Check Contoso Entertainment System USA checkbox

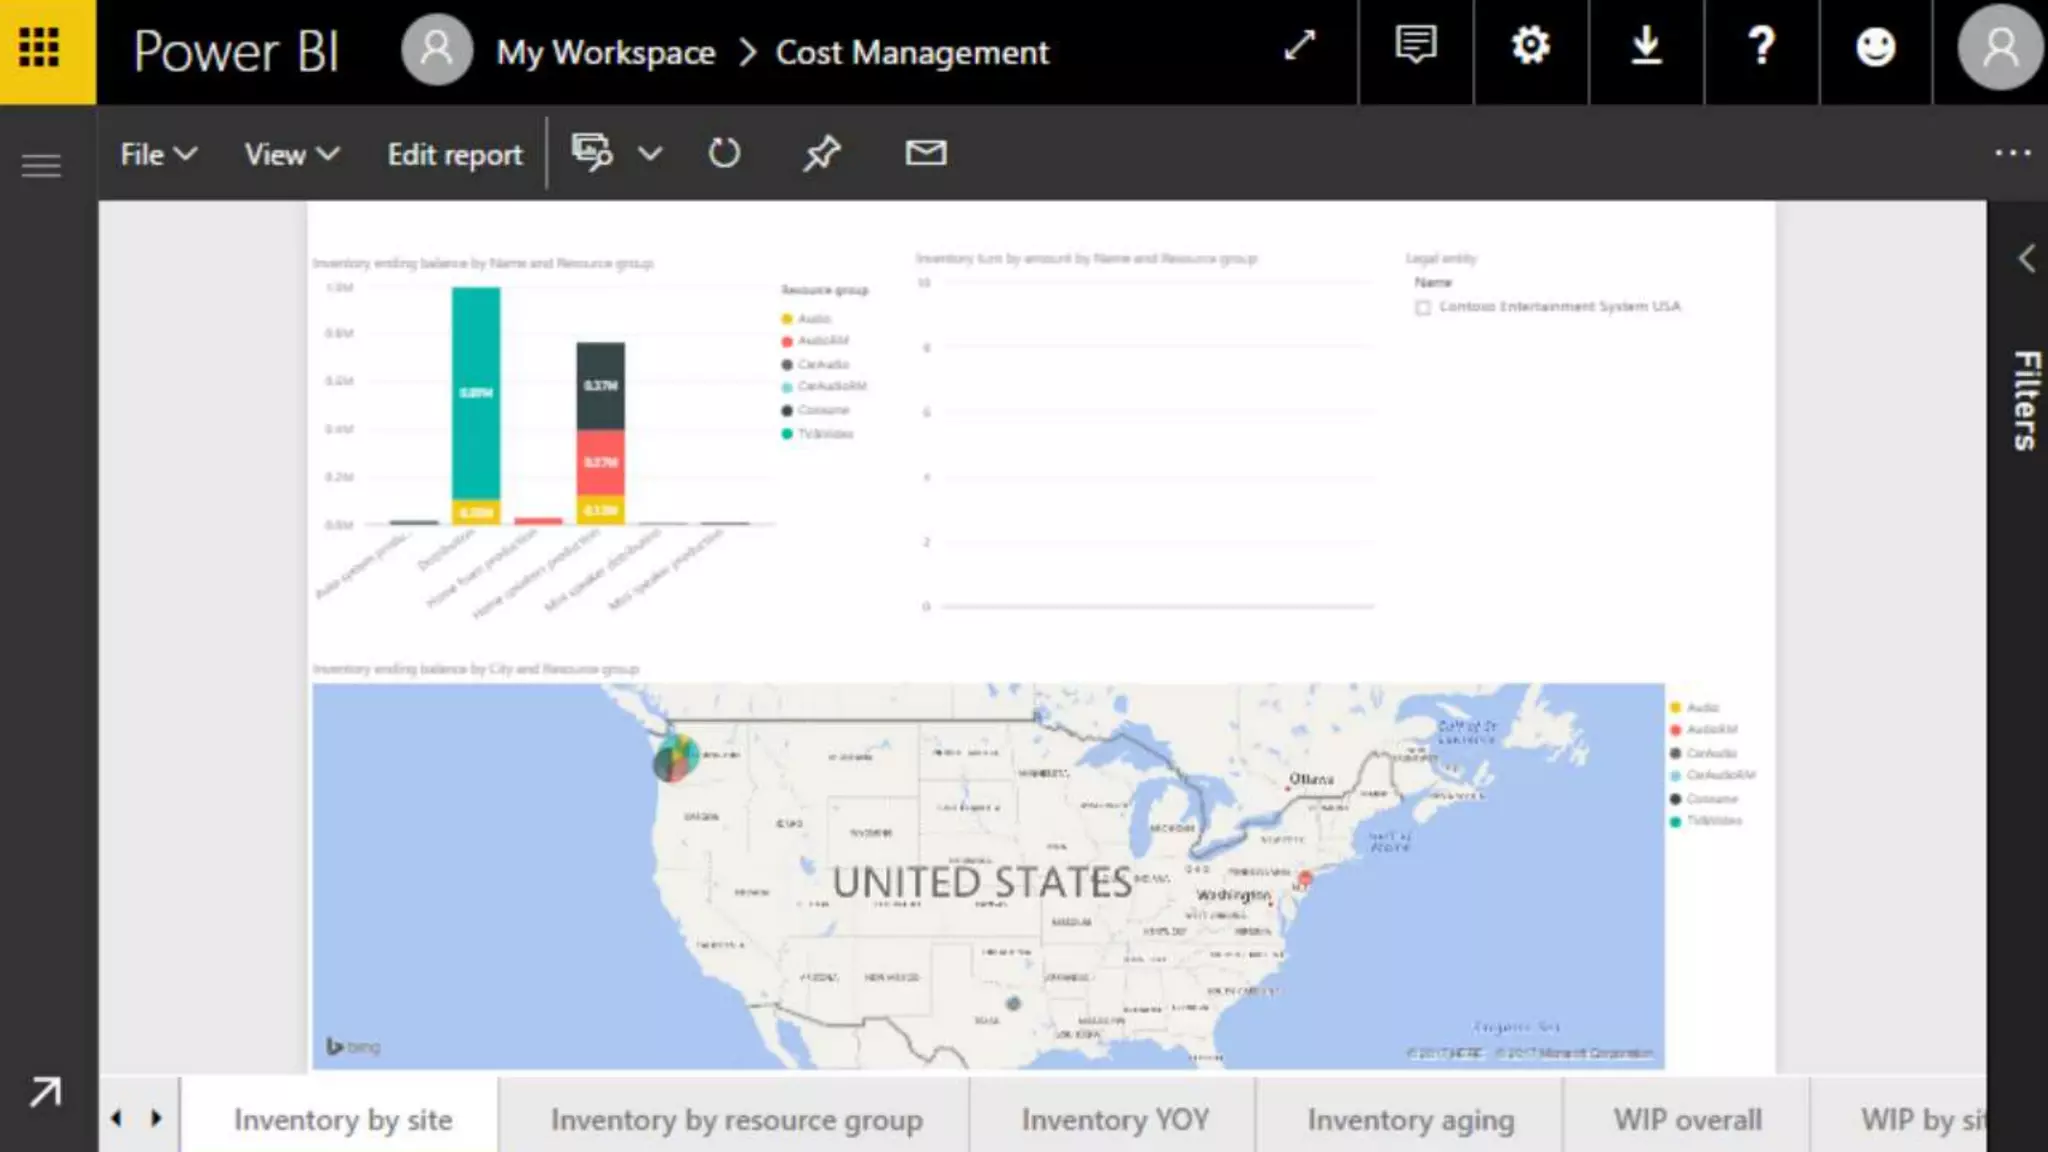coord(1423,308)
